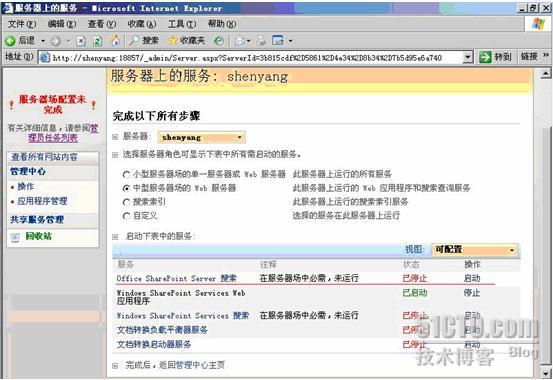The image size is (553, 380).
Task: Click the Edit page toolbar icon
Action: (278, 41)
